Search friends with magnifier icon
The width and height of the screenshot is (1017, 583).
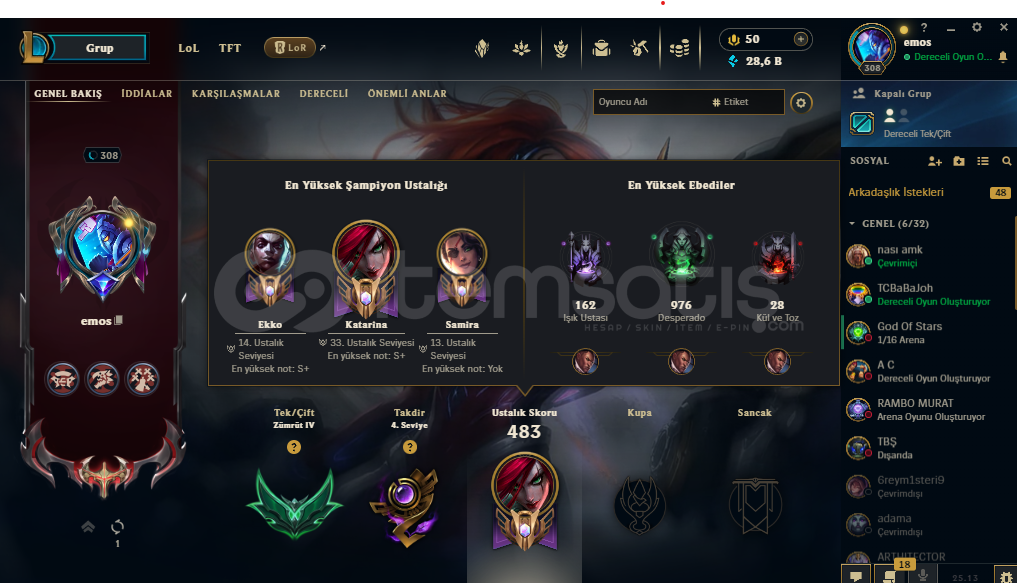click(1007, 161)
